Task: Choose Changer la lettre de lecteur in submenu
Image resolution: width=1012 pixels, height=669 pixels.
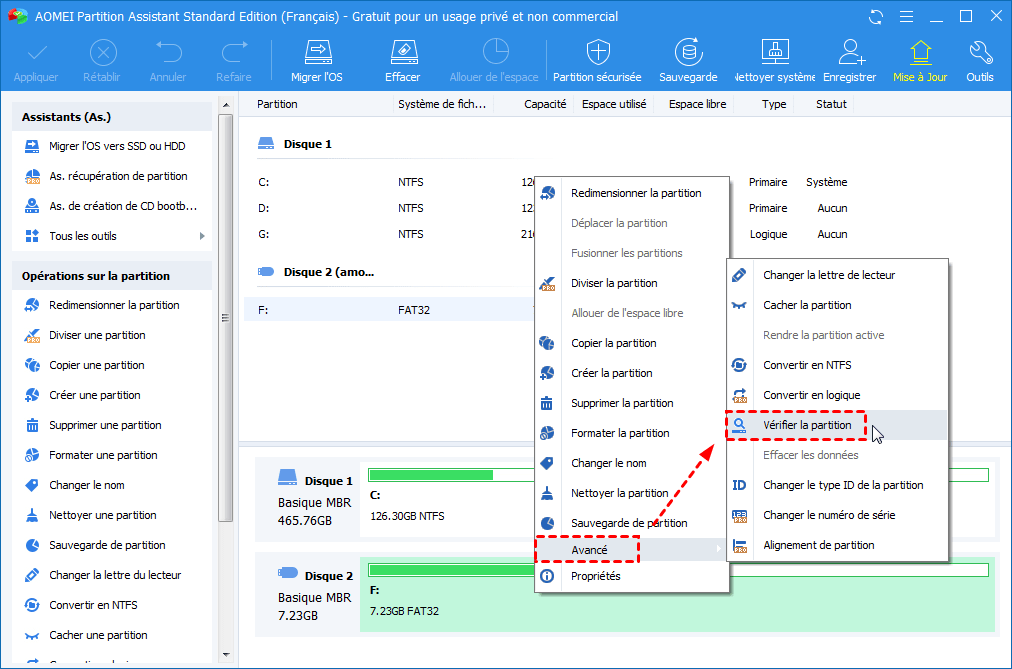Action: pos(837,275)
